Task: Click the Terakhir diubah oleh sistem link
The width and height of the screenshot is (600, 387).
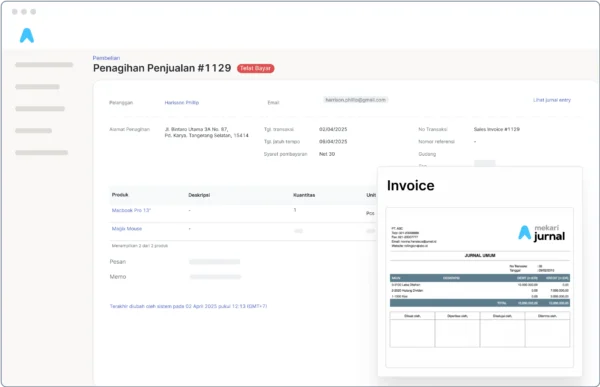Action: (188, 306)
